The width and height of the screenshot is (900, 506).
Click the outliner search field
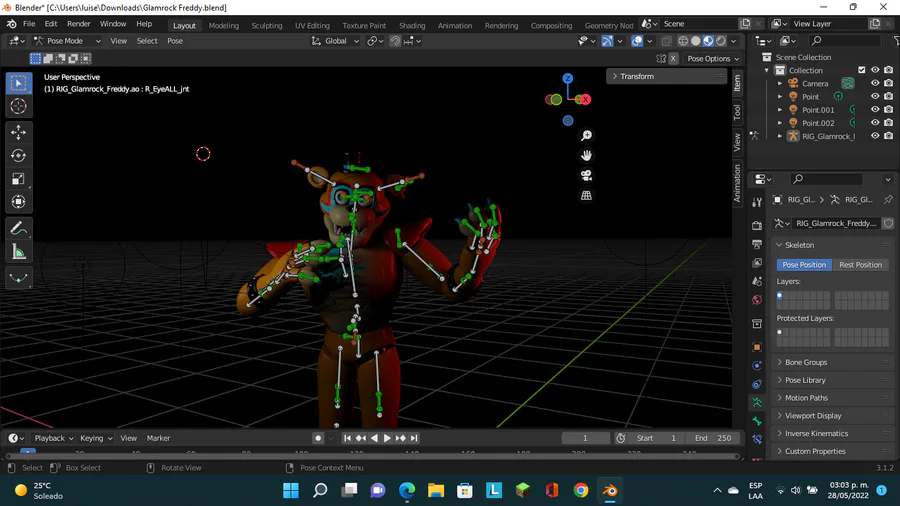845,41
